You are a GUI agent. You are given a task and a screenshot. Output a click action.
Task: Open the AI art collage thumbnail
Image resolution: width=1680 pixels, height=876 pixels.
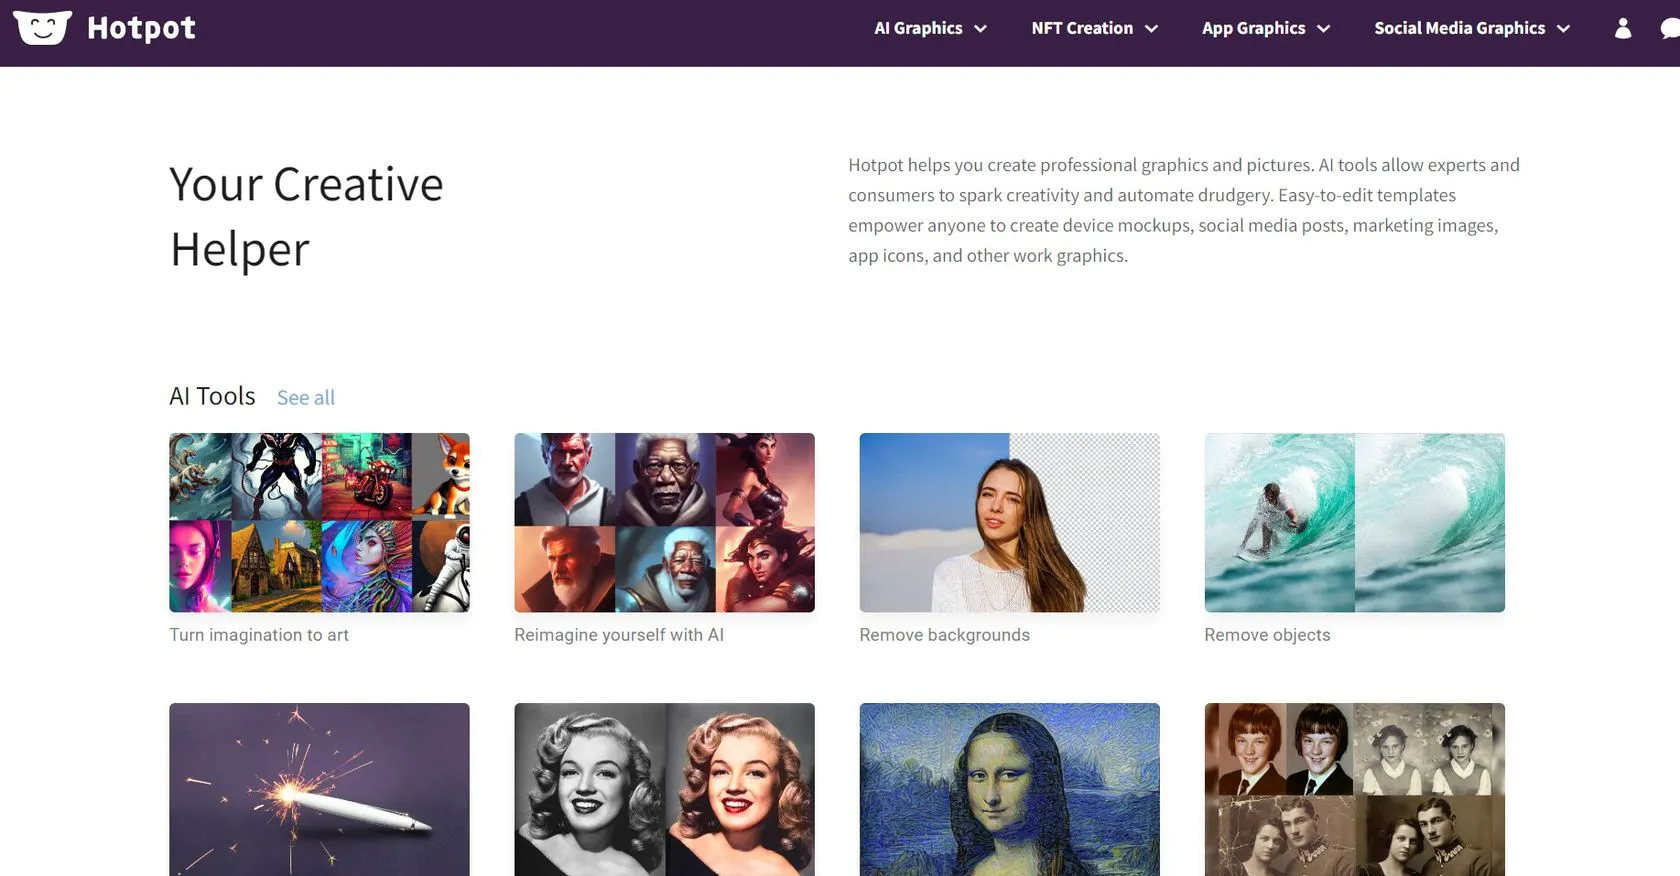(x=319, y=522)
